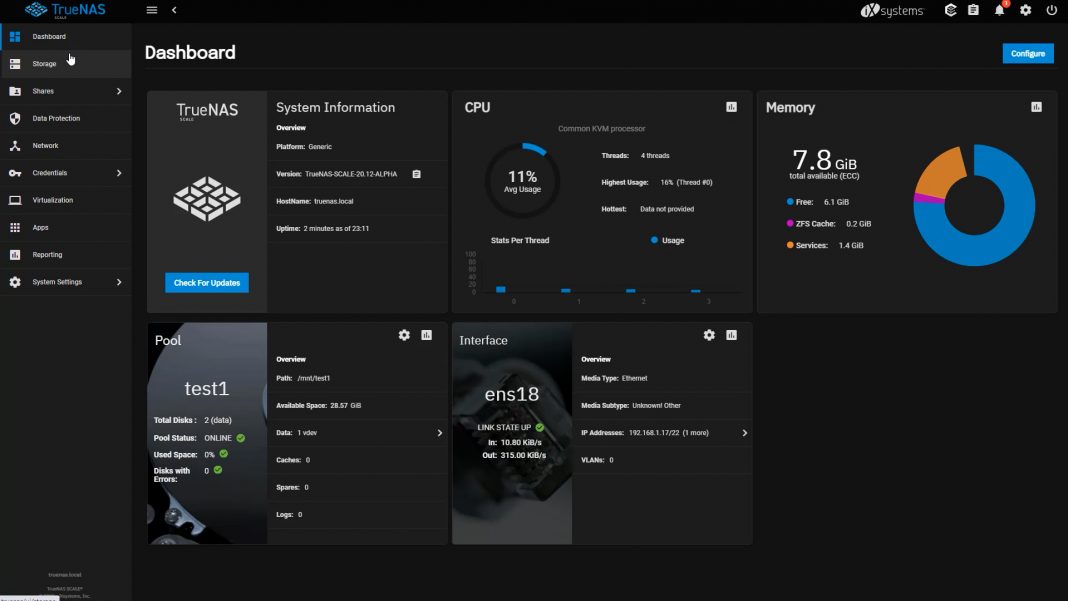Click the Check For Updates button
1068x601 pixels.
click(x=206, y=283)
